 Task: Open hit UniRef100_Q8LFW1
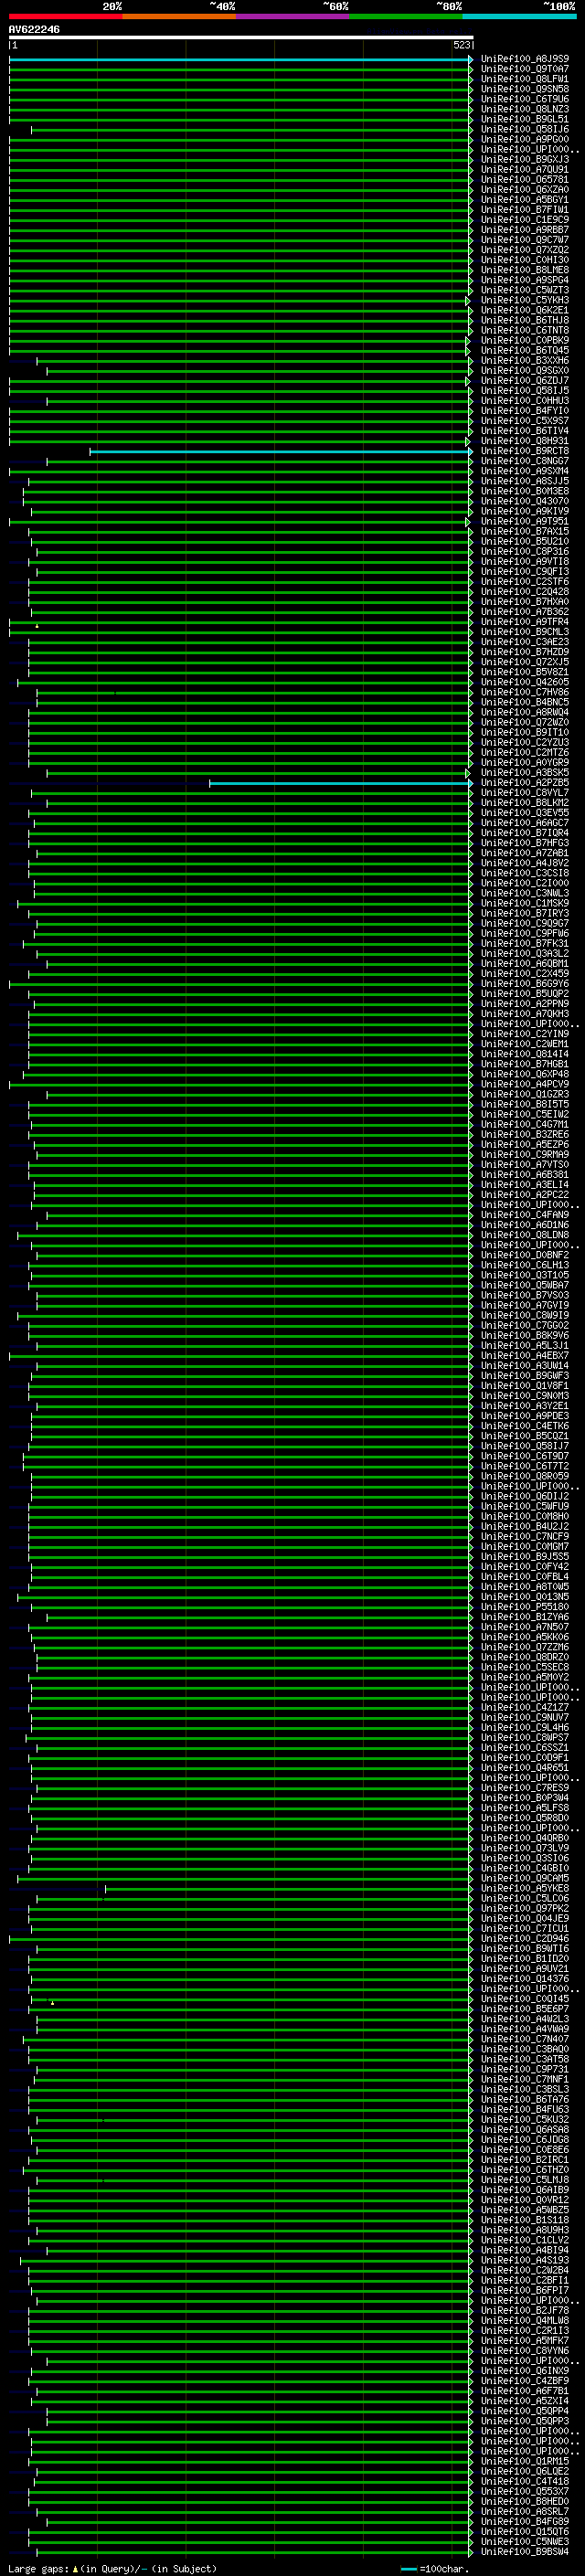pyautogui.click(x=525, y=80)
